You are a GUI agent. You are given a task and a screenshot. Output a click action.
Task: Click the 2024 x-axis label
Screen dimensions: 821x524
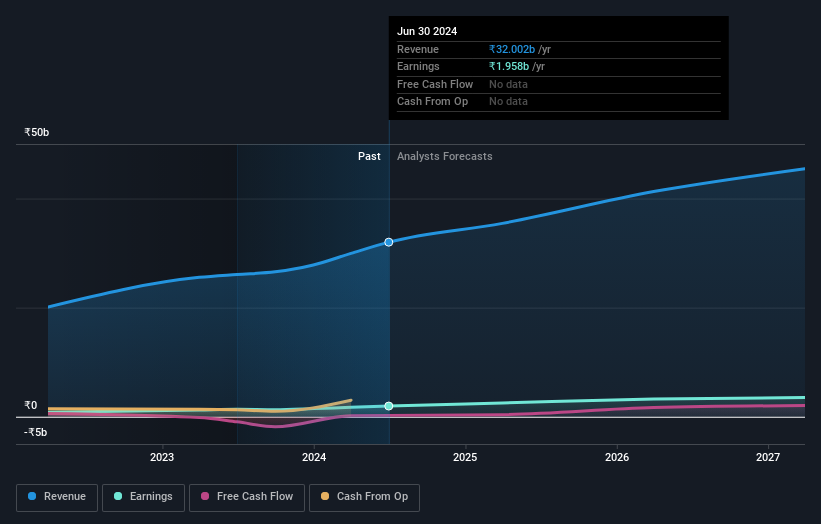pos(314,457)
